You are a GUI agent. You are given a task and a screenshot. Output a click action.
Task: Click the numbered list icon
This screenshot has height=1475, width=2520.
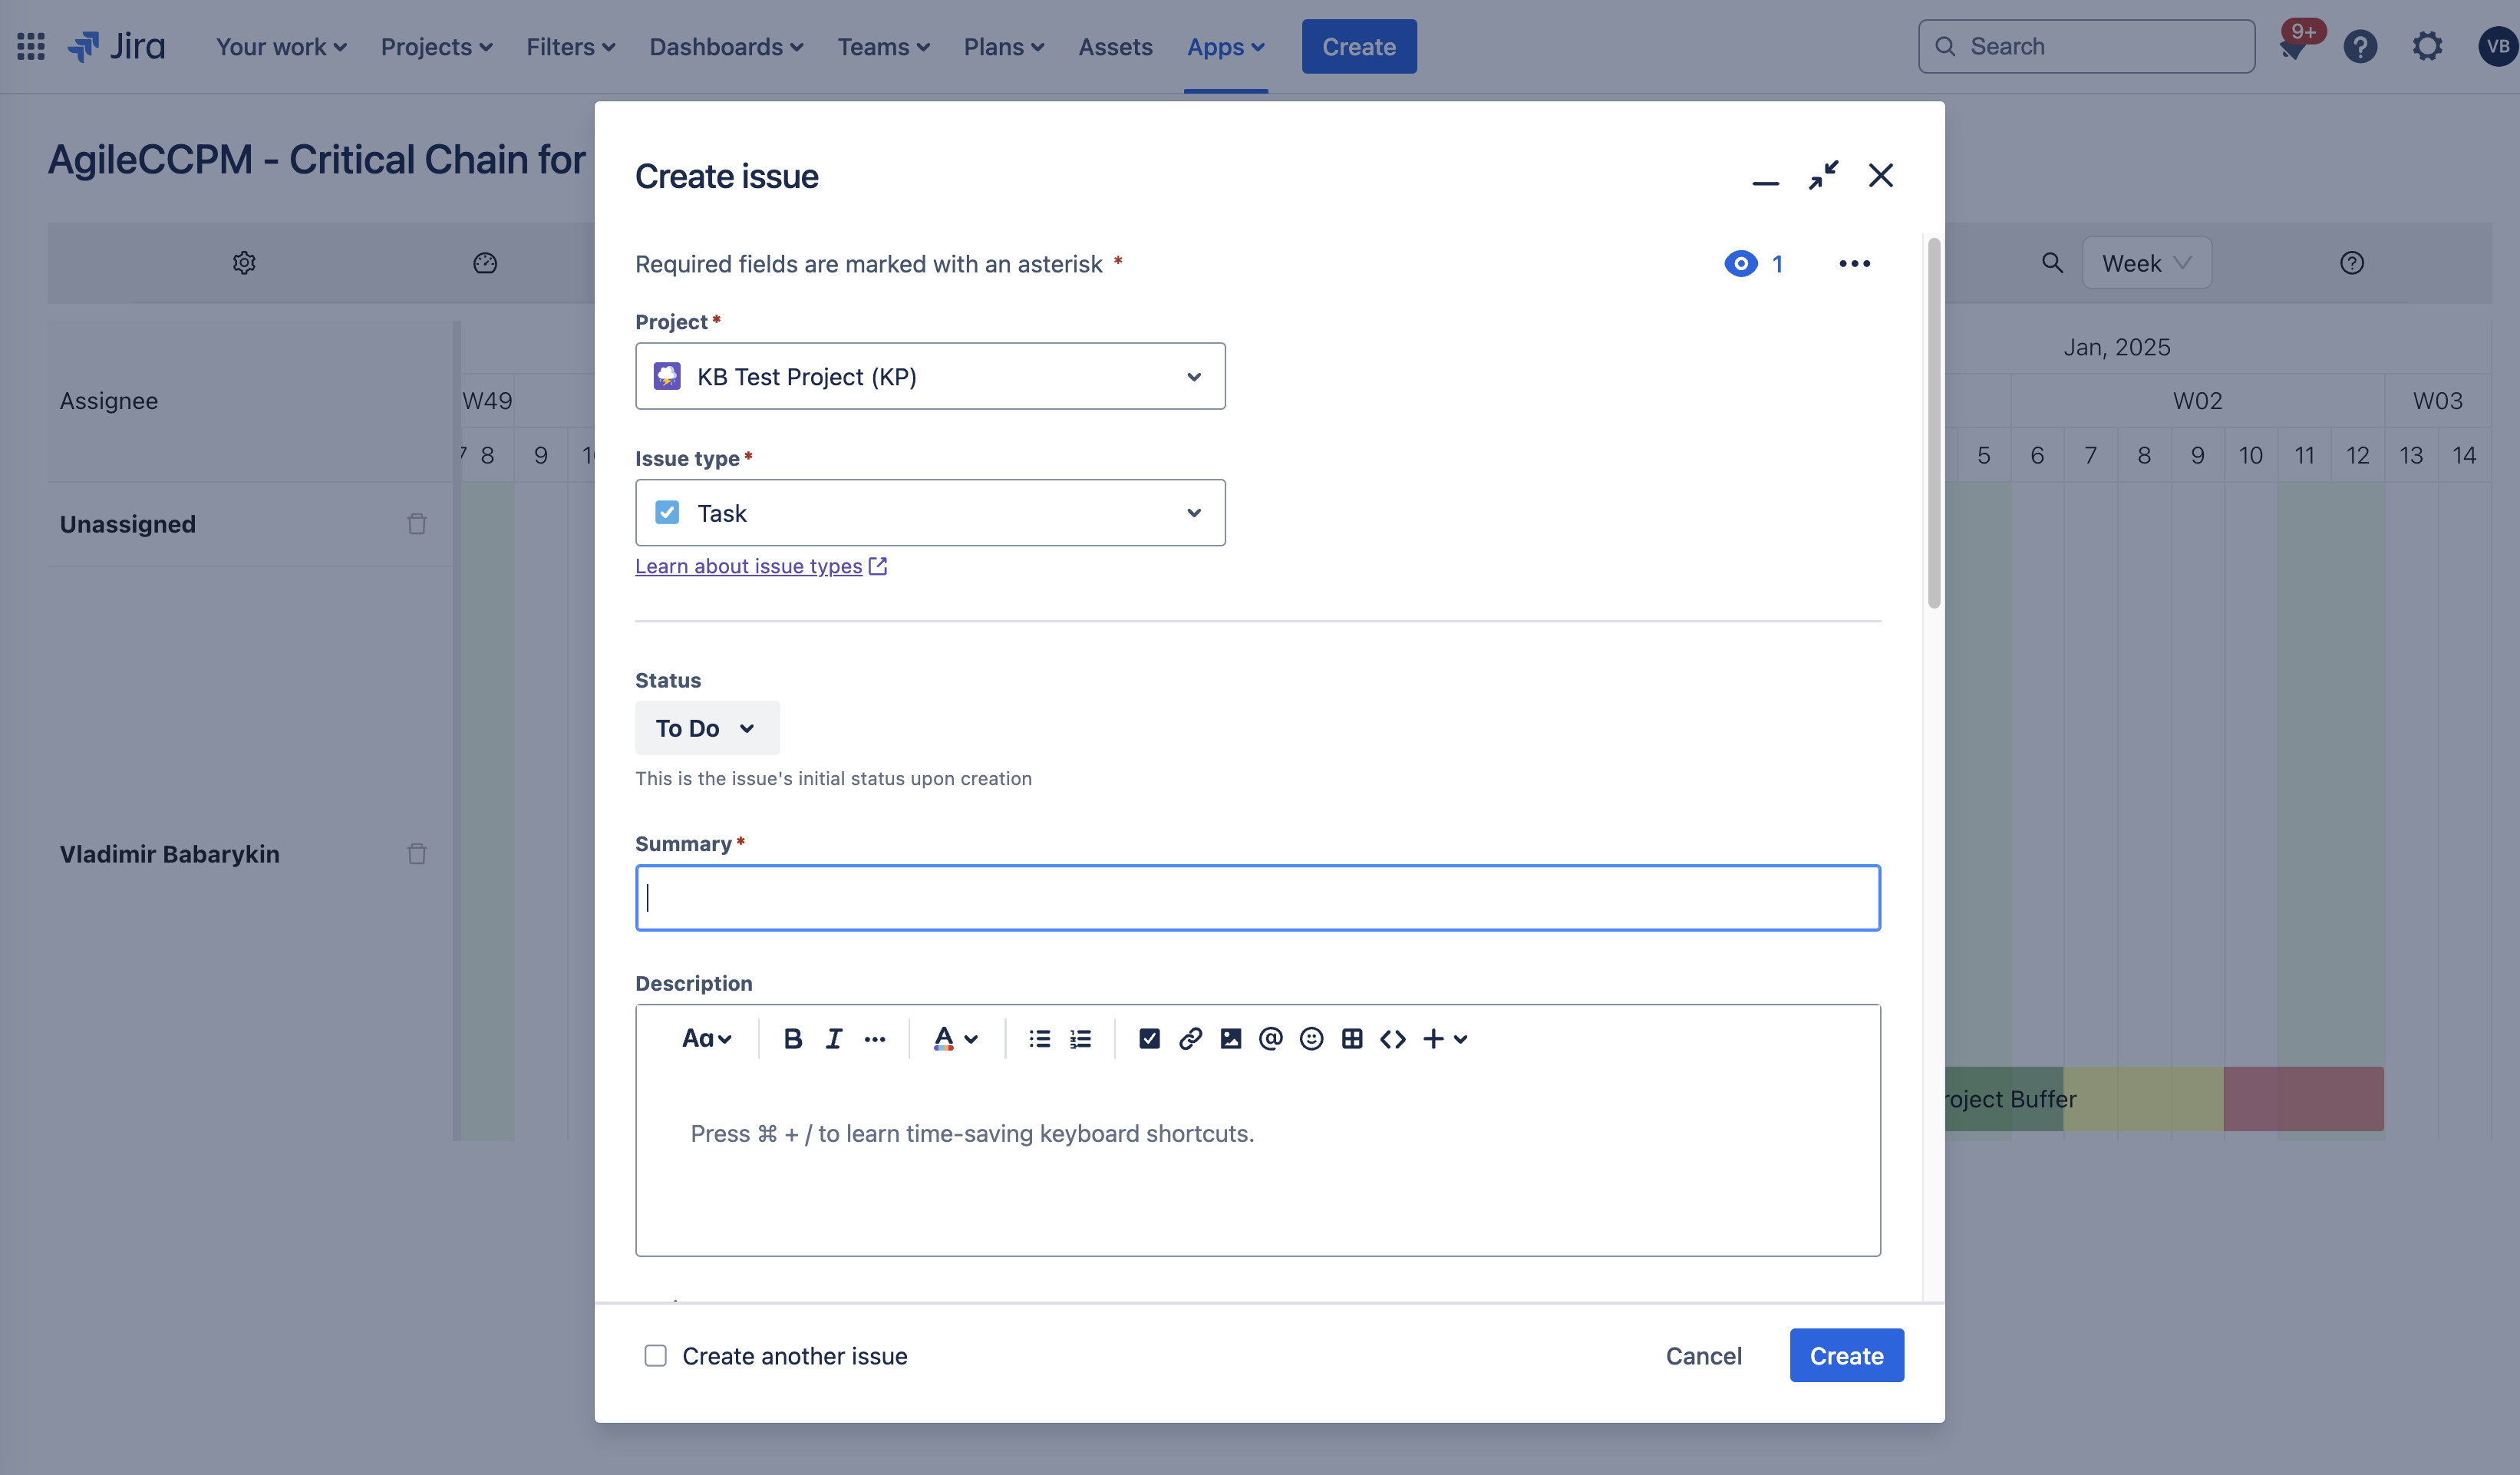pos(1079,1038)
